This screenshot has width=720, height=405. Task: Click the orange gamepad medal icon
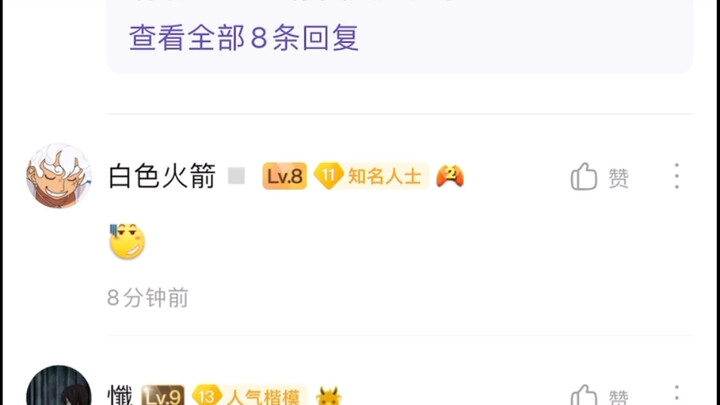[450, 176]
